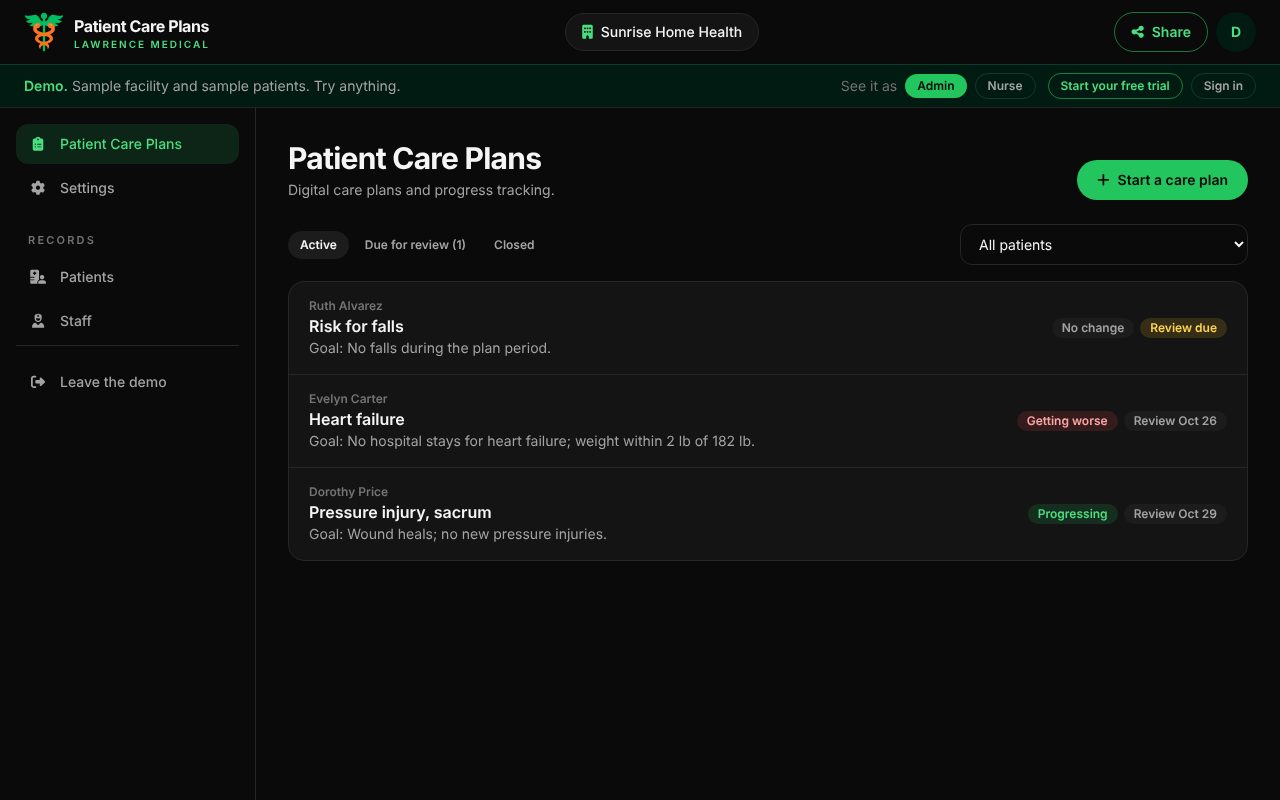Open the Pressure injury, sacrum care plan
The width and height of the screenshot is (1280, 800).
point(768,514)
